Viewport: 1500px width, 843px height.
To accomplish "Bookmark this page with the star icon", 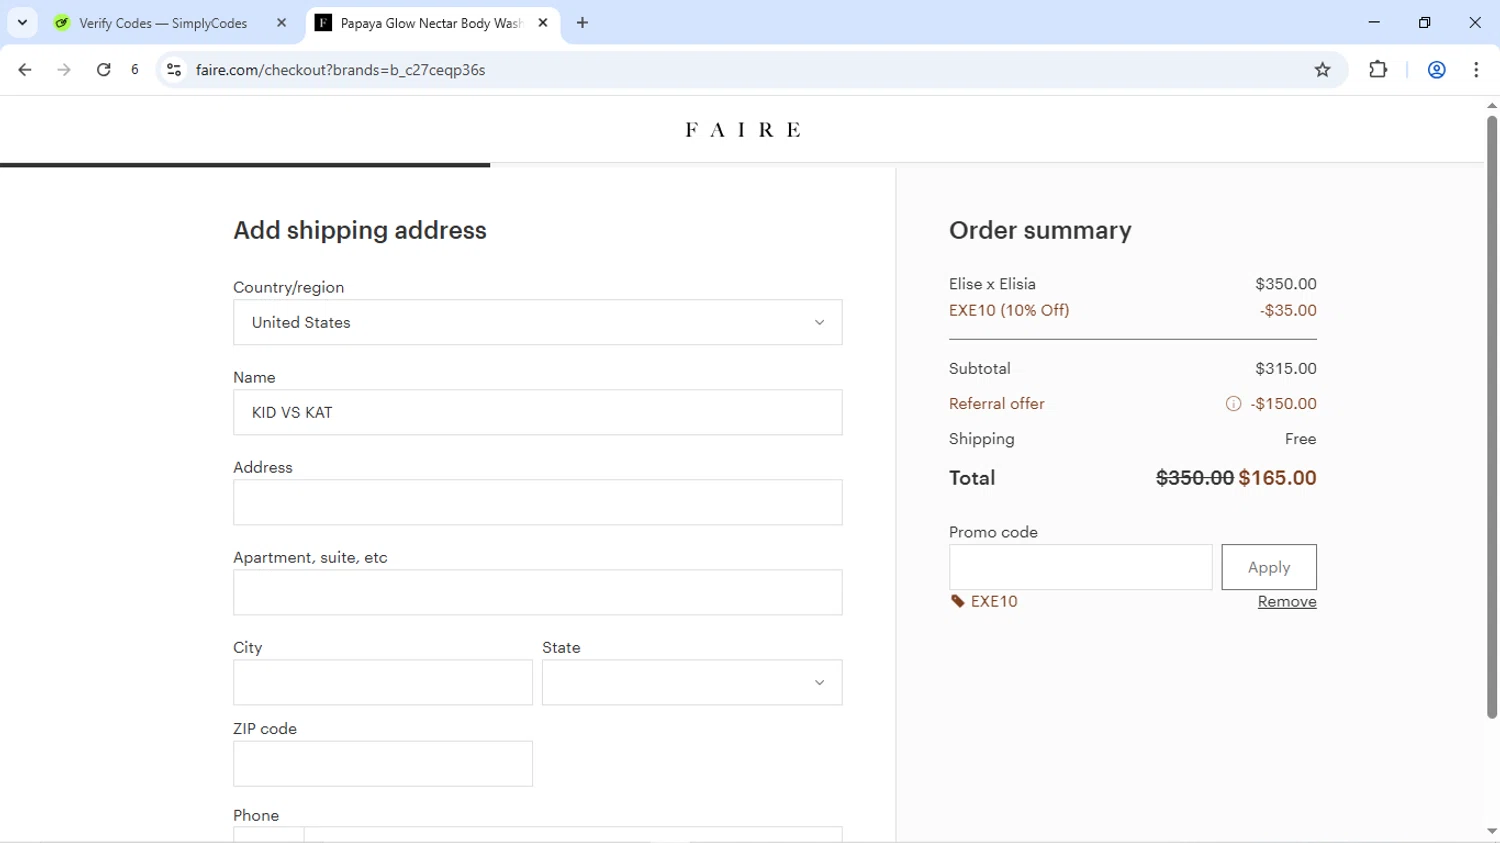I will (x=1322, y=70).
